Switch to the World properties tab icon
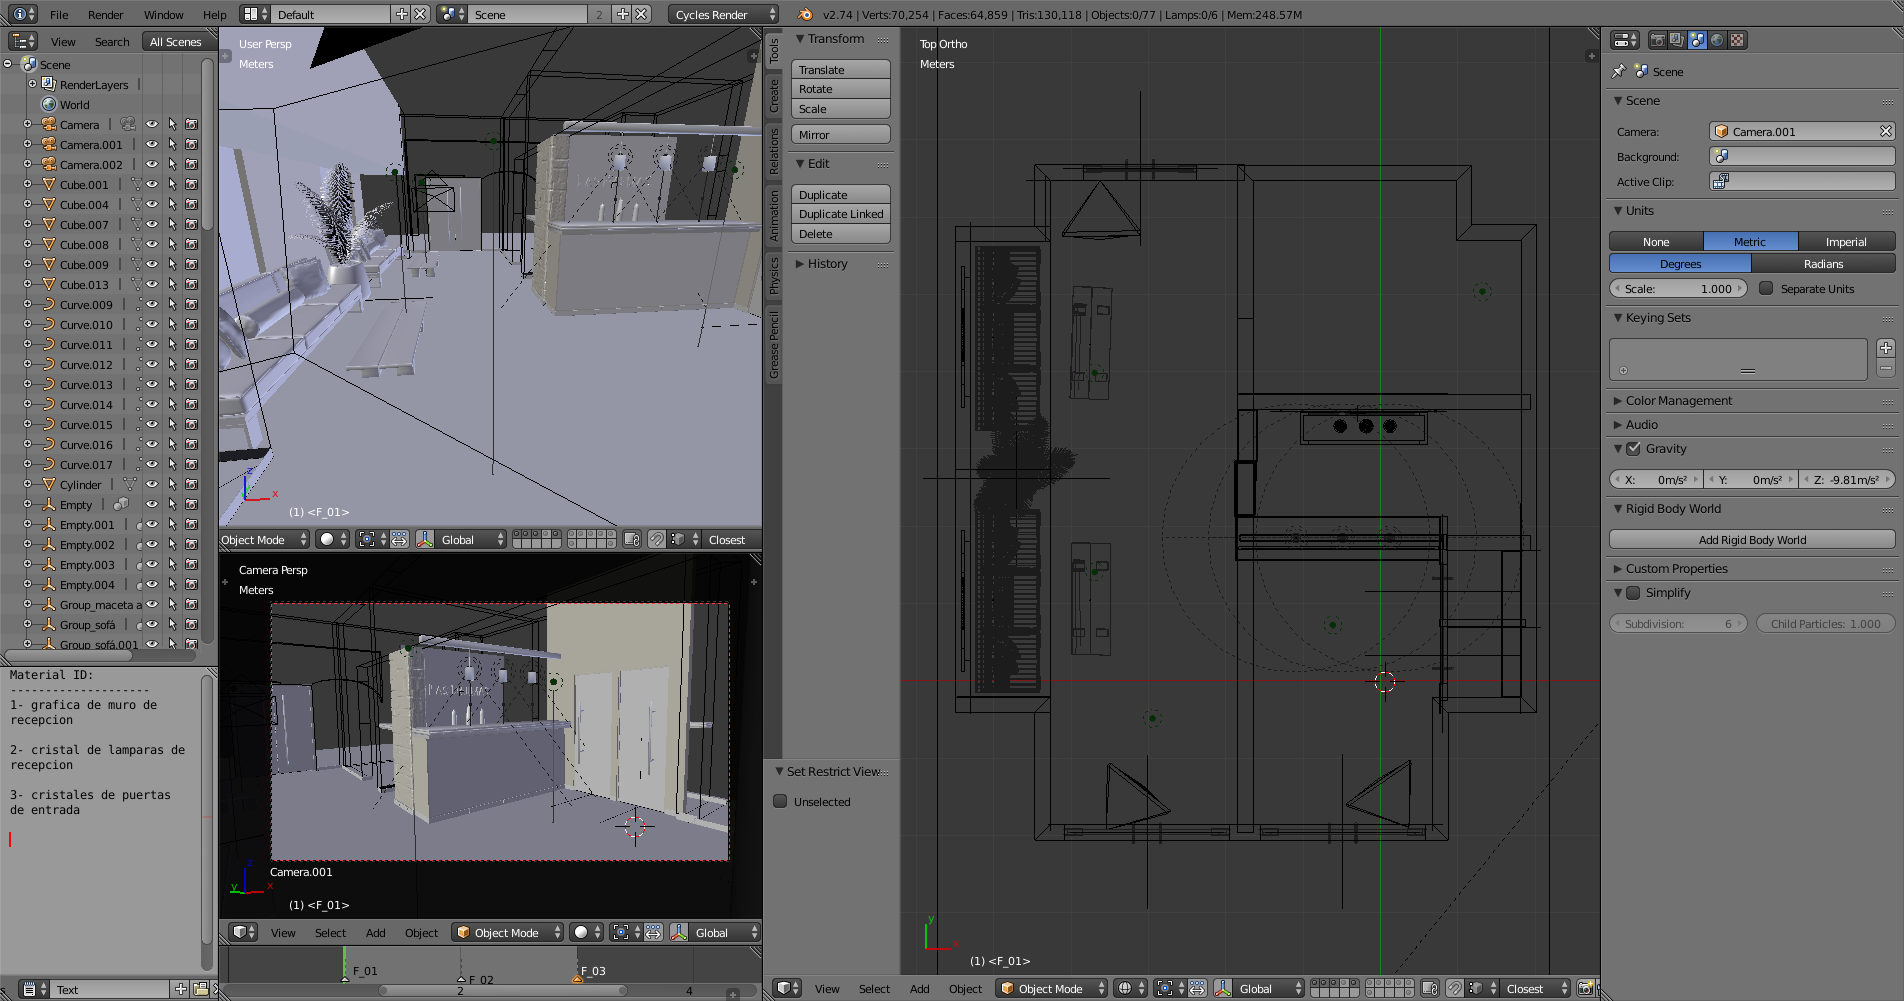Viewport: 1904px width, 1001px height. (x=1717, y=40)
